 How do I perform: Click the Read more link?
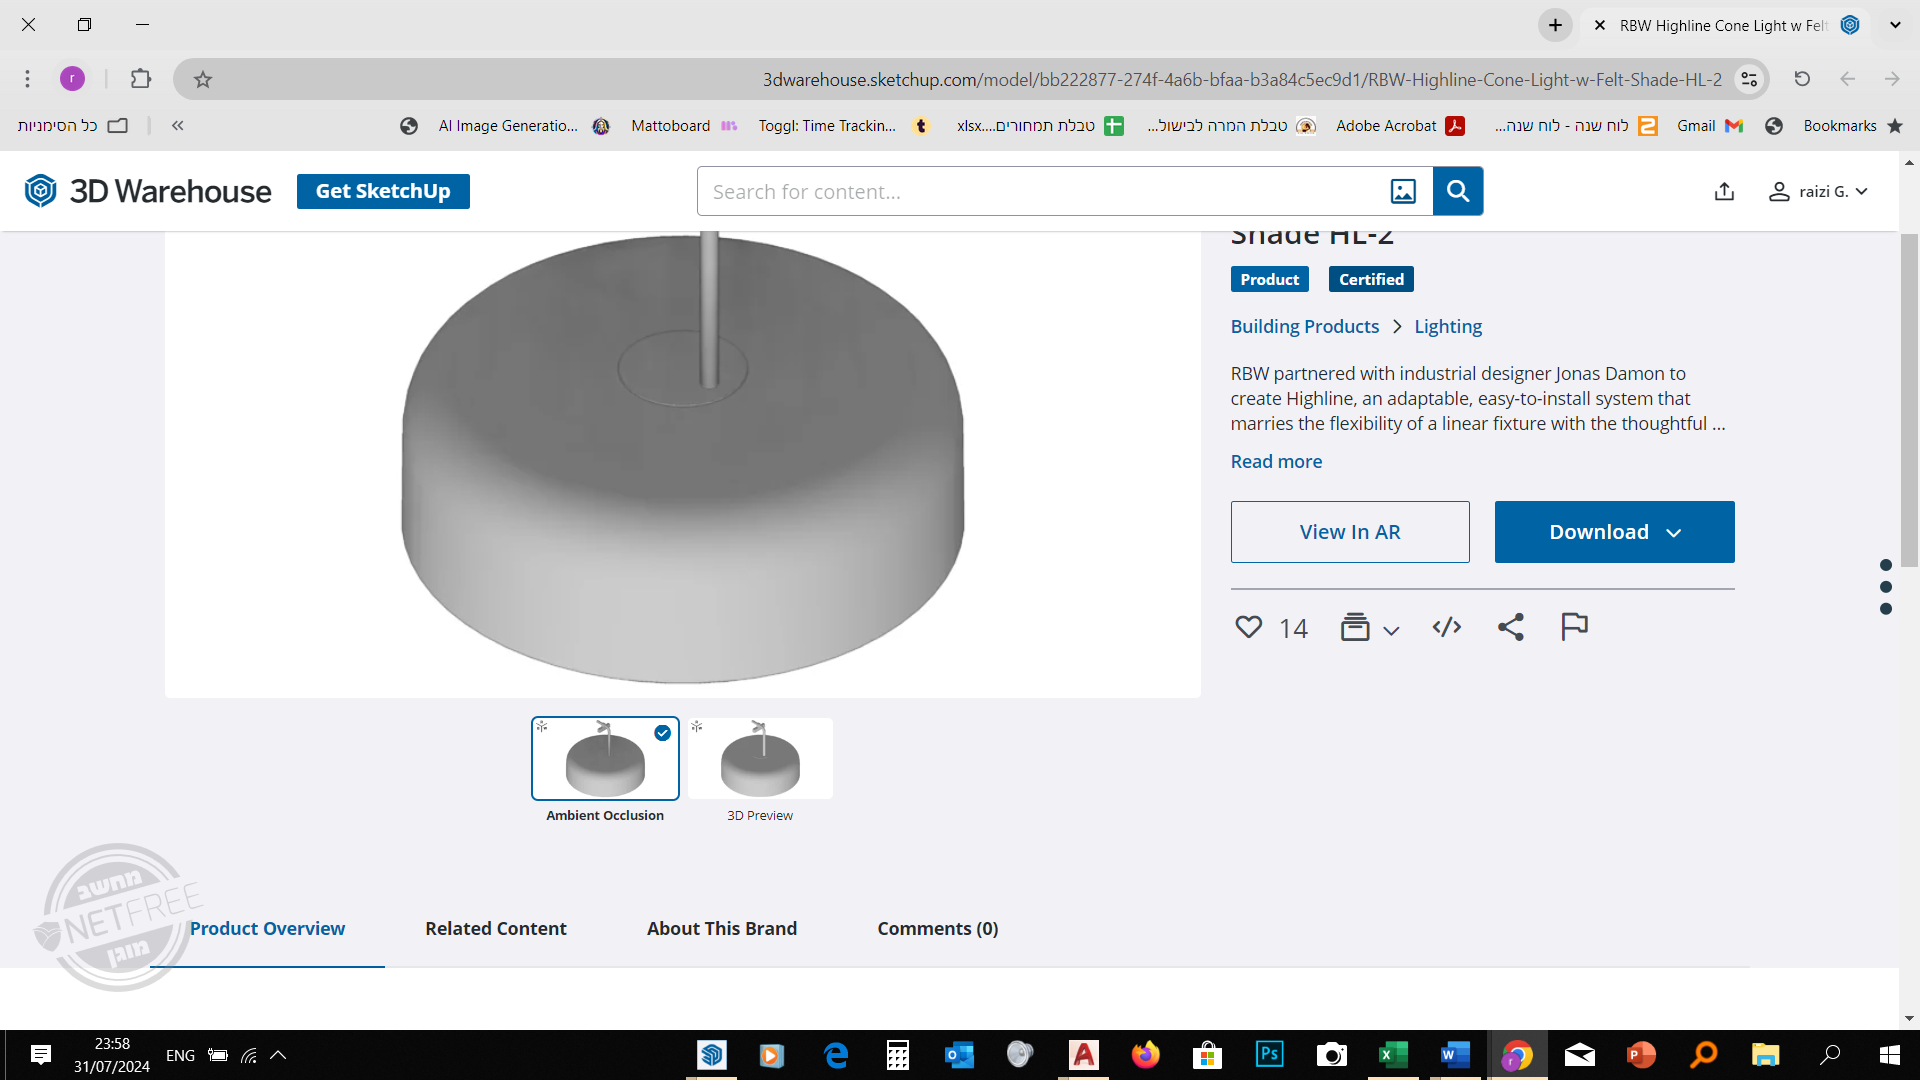tap(1276, 461)
